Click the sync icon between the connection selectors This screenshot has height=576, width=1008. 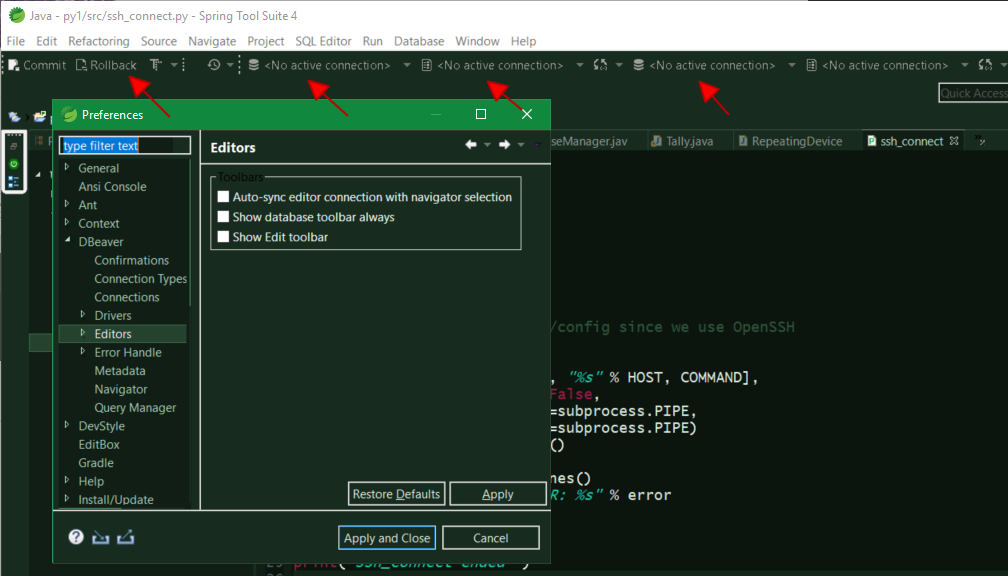pos(600,65)
